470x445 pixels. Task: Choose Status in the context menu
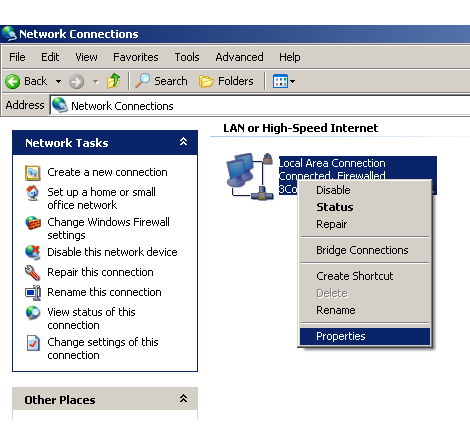pos(365,207)
